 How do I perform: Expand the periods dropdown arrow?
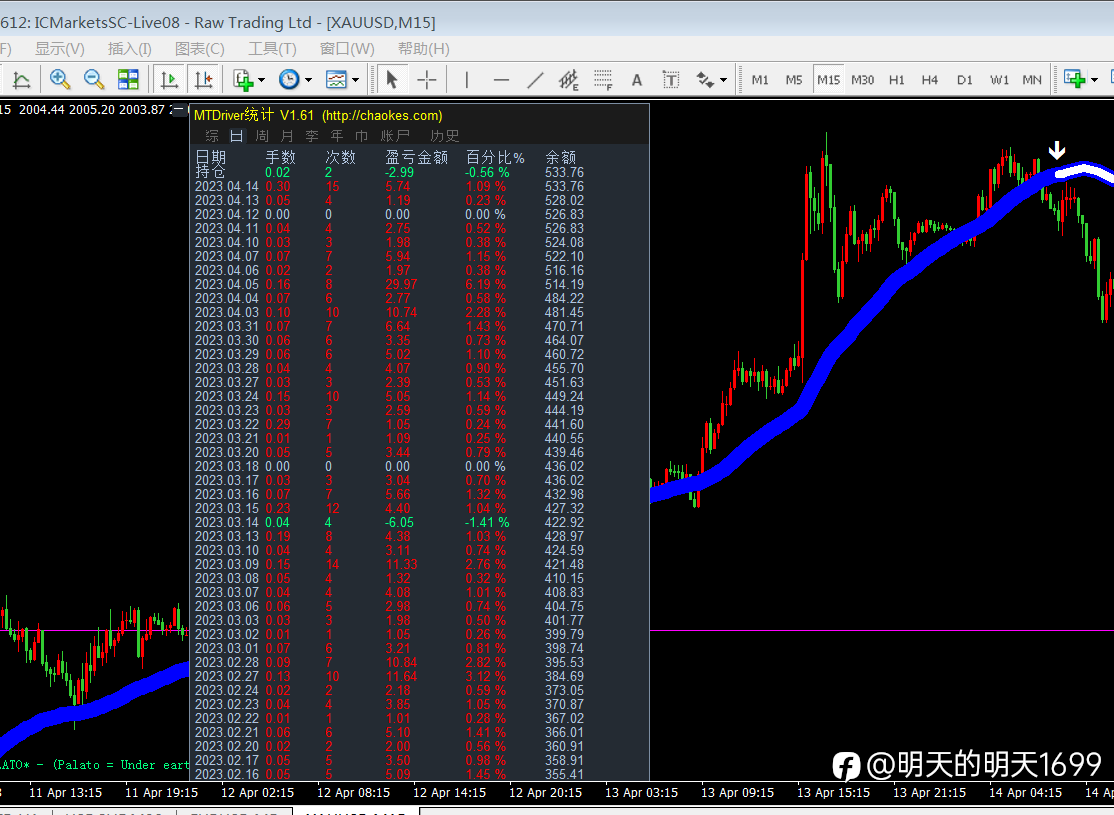[308, 80]
